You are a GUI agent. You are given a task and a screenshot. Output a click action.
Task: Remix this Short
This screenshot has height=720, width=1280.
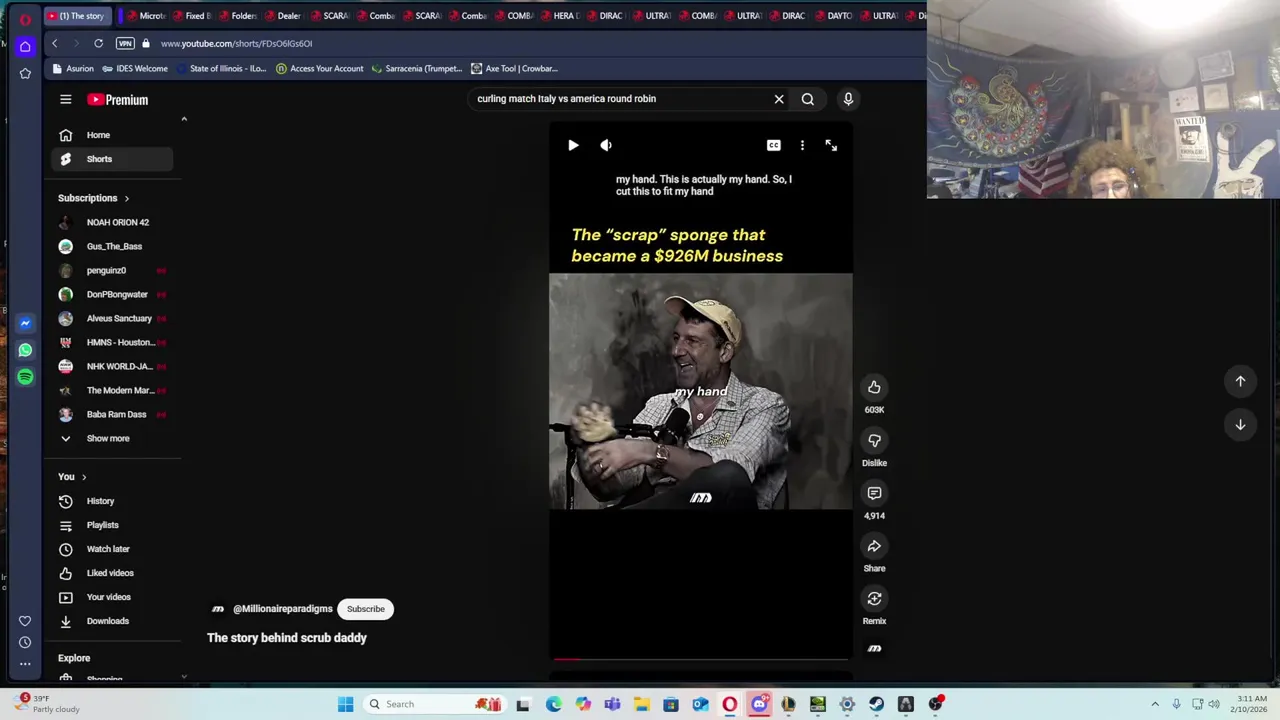pyautogui.click(x=874, y=598)
